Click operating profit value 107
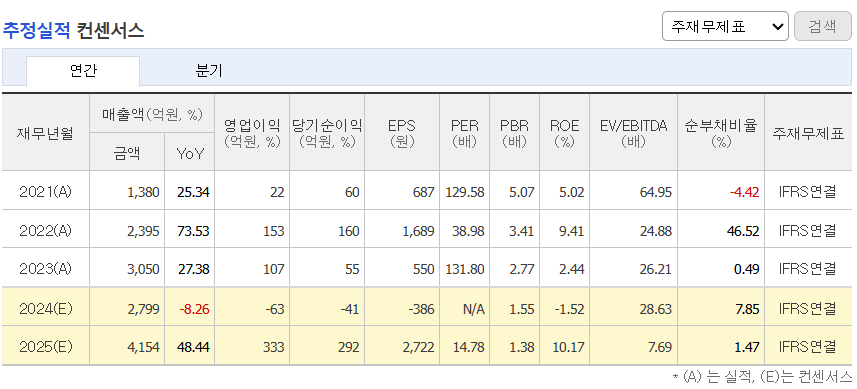This screenshot has width=857, height=389. coord(274,269)
